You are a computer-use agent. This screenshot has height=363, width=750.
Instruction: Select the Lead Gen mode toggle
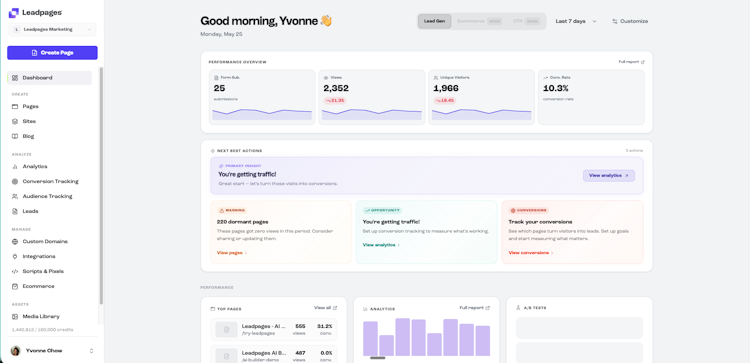(x=434, y=21)
